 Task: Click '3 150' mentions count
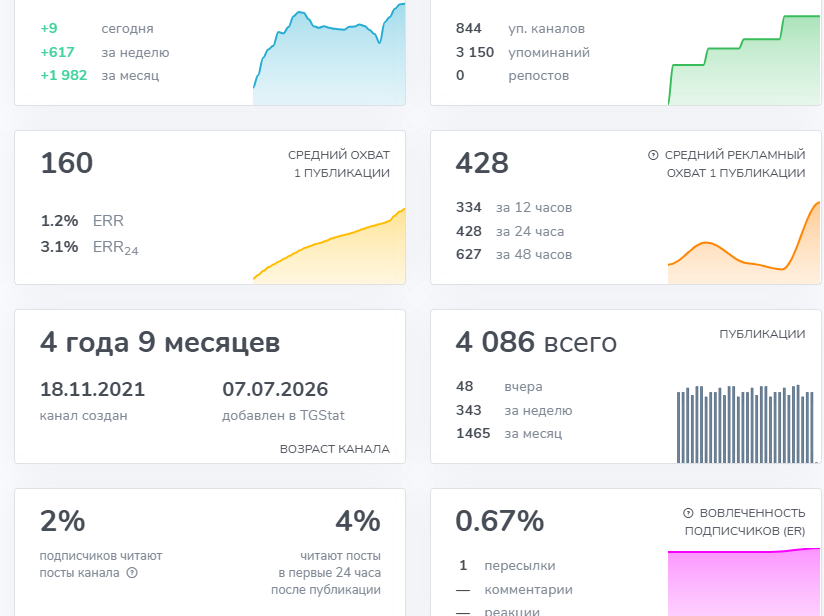[475, 52]
